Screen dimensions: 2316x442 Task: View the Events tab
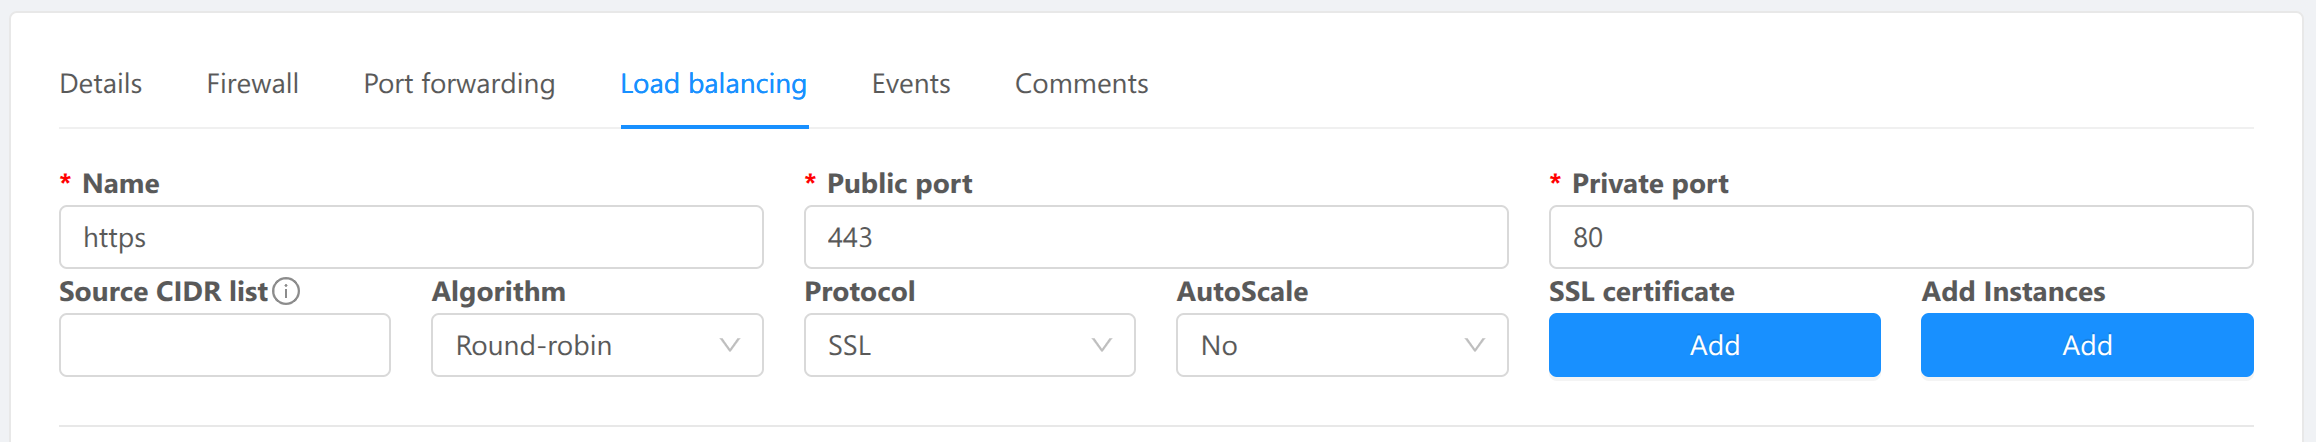(x=911, y=84)
